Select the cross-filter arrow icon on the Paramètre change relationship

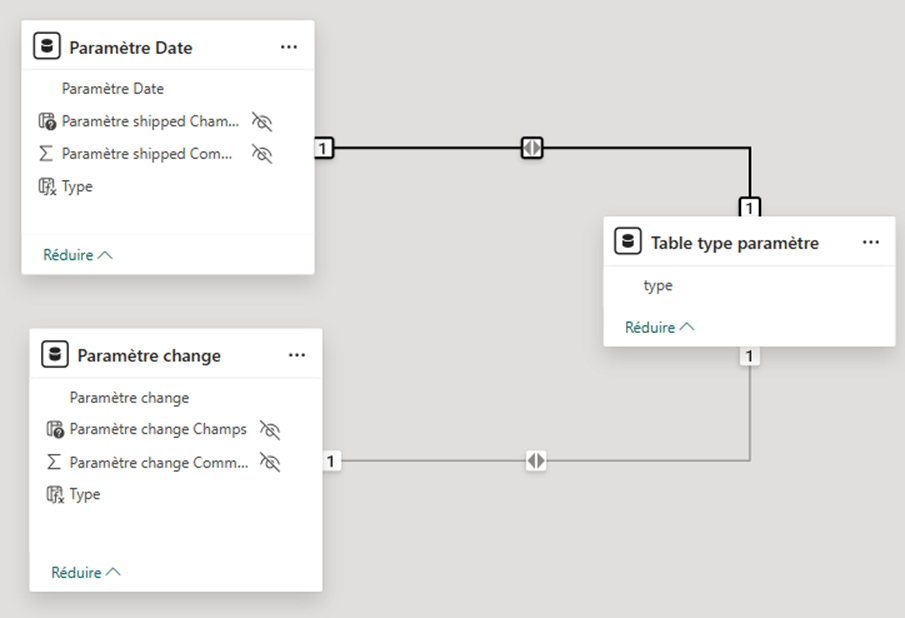point(536,461)
